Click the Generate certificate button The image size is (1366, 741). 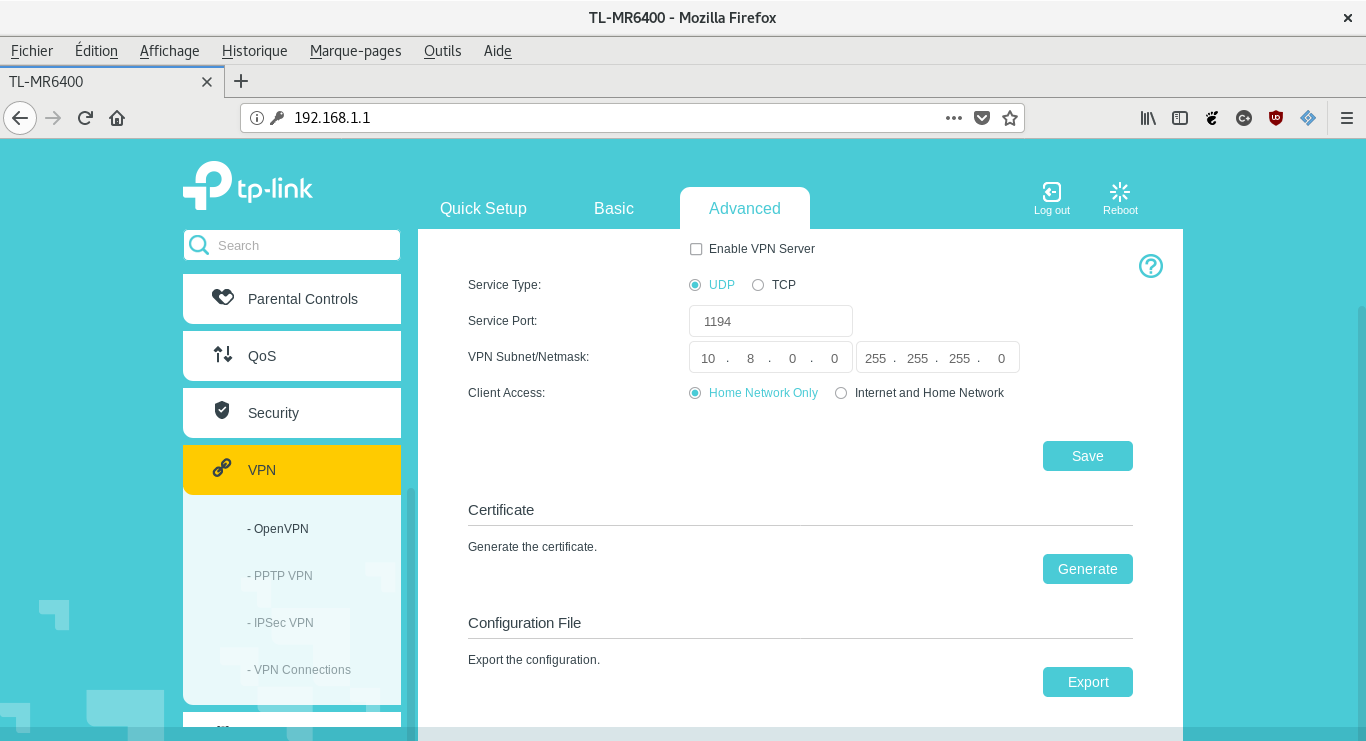(1087, 569)
